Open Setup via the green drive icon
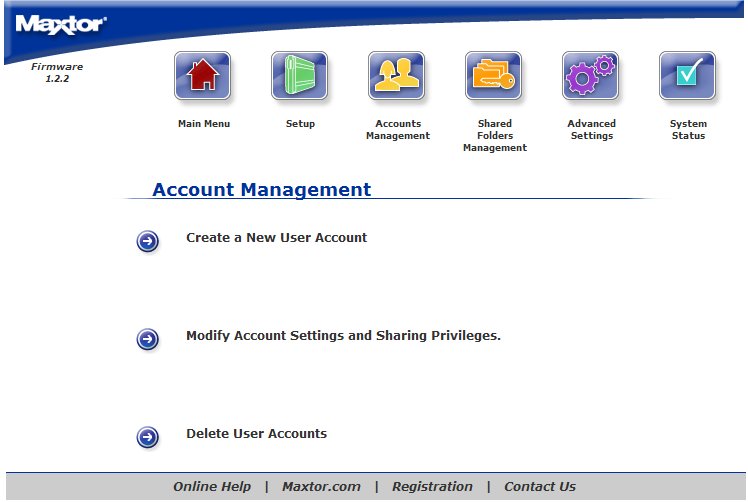 coord(300,77)
